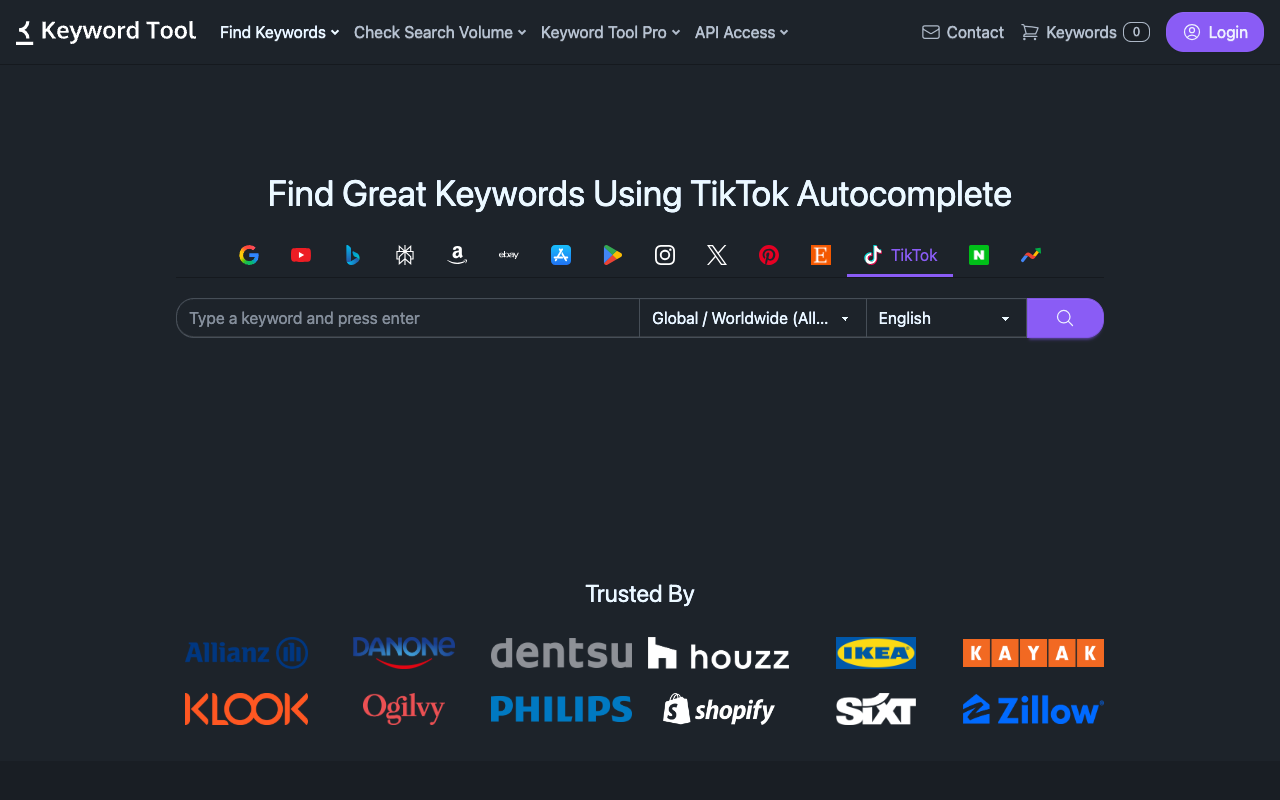Switch to the Instagram icon tab
The image size is (1280, 800).
point(665,255)
